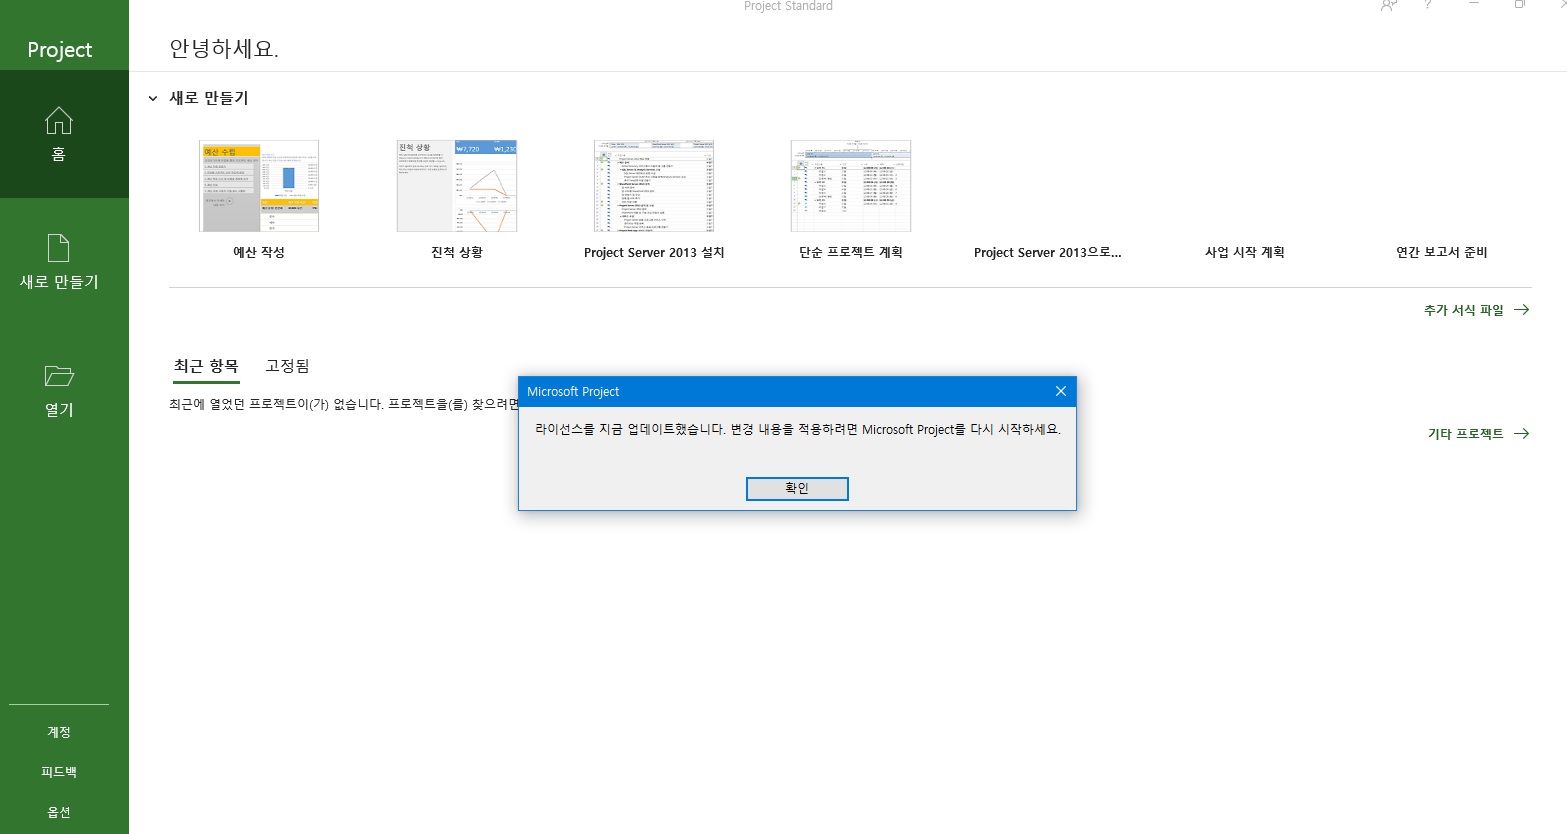Select the 연간 보고서 준비 template label

click(x=1442, y=253)
